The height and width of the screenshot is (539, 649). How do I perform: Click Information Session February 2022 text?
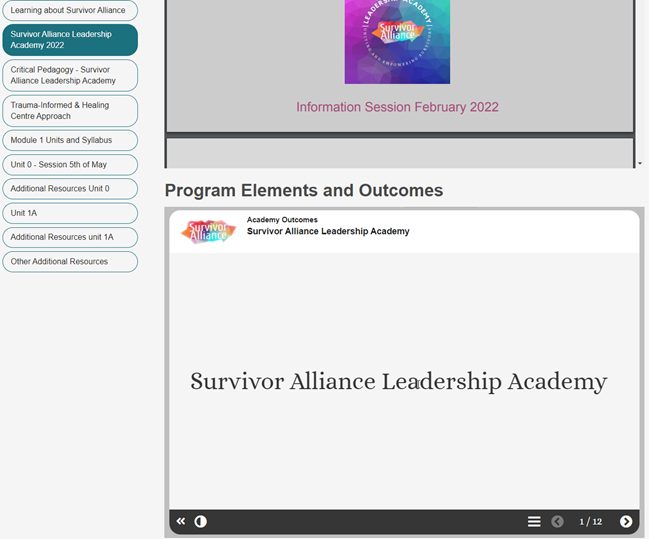[x=397, y=107]
